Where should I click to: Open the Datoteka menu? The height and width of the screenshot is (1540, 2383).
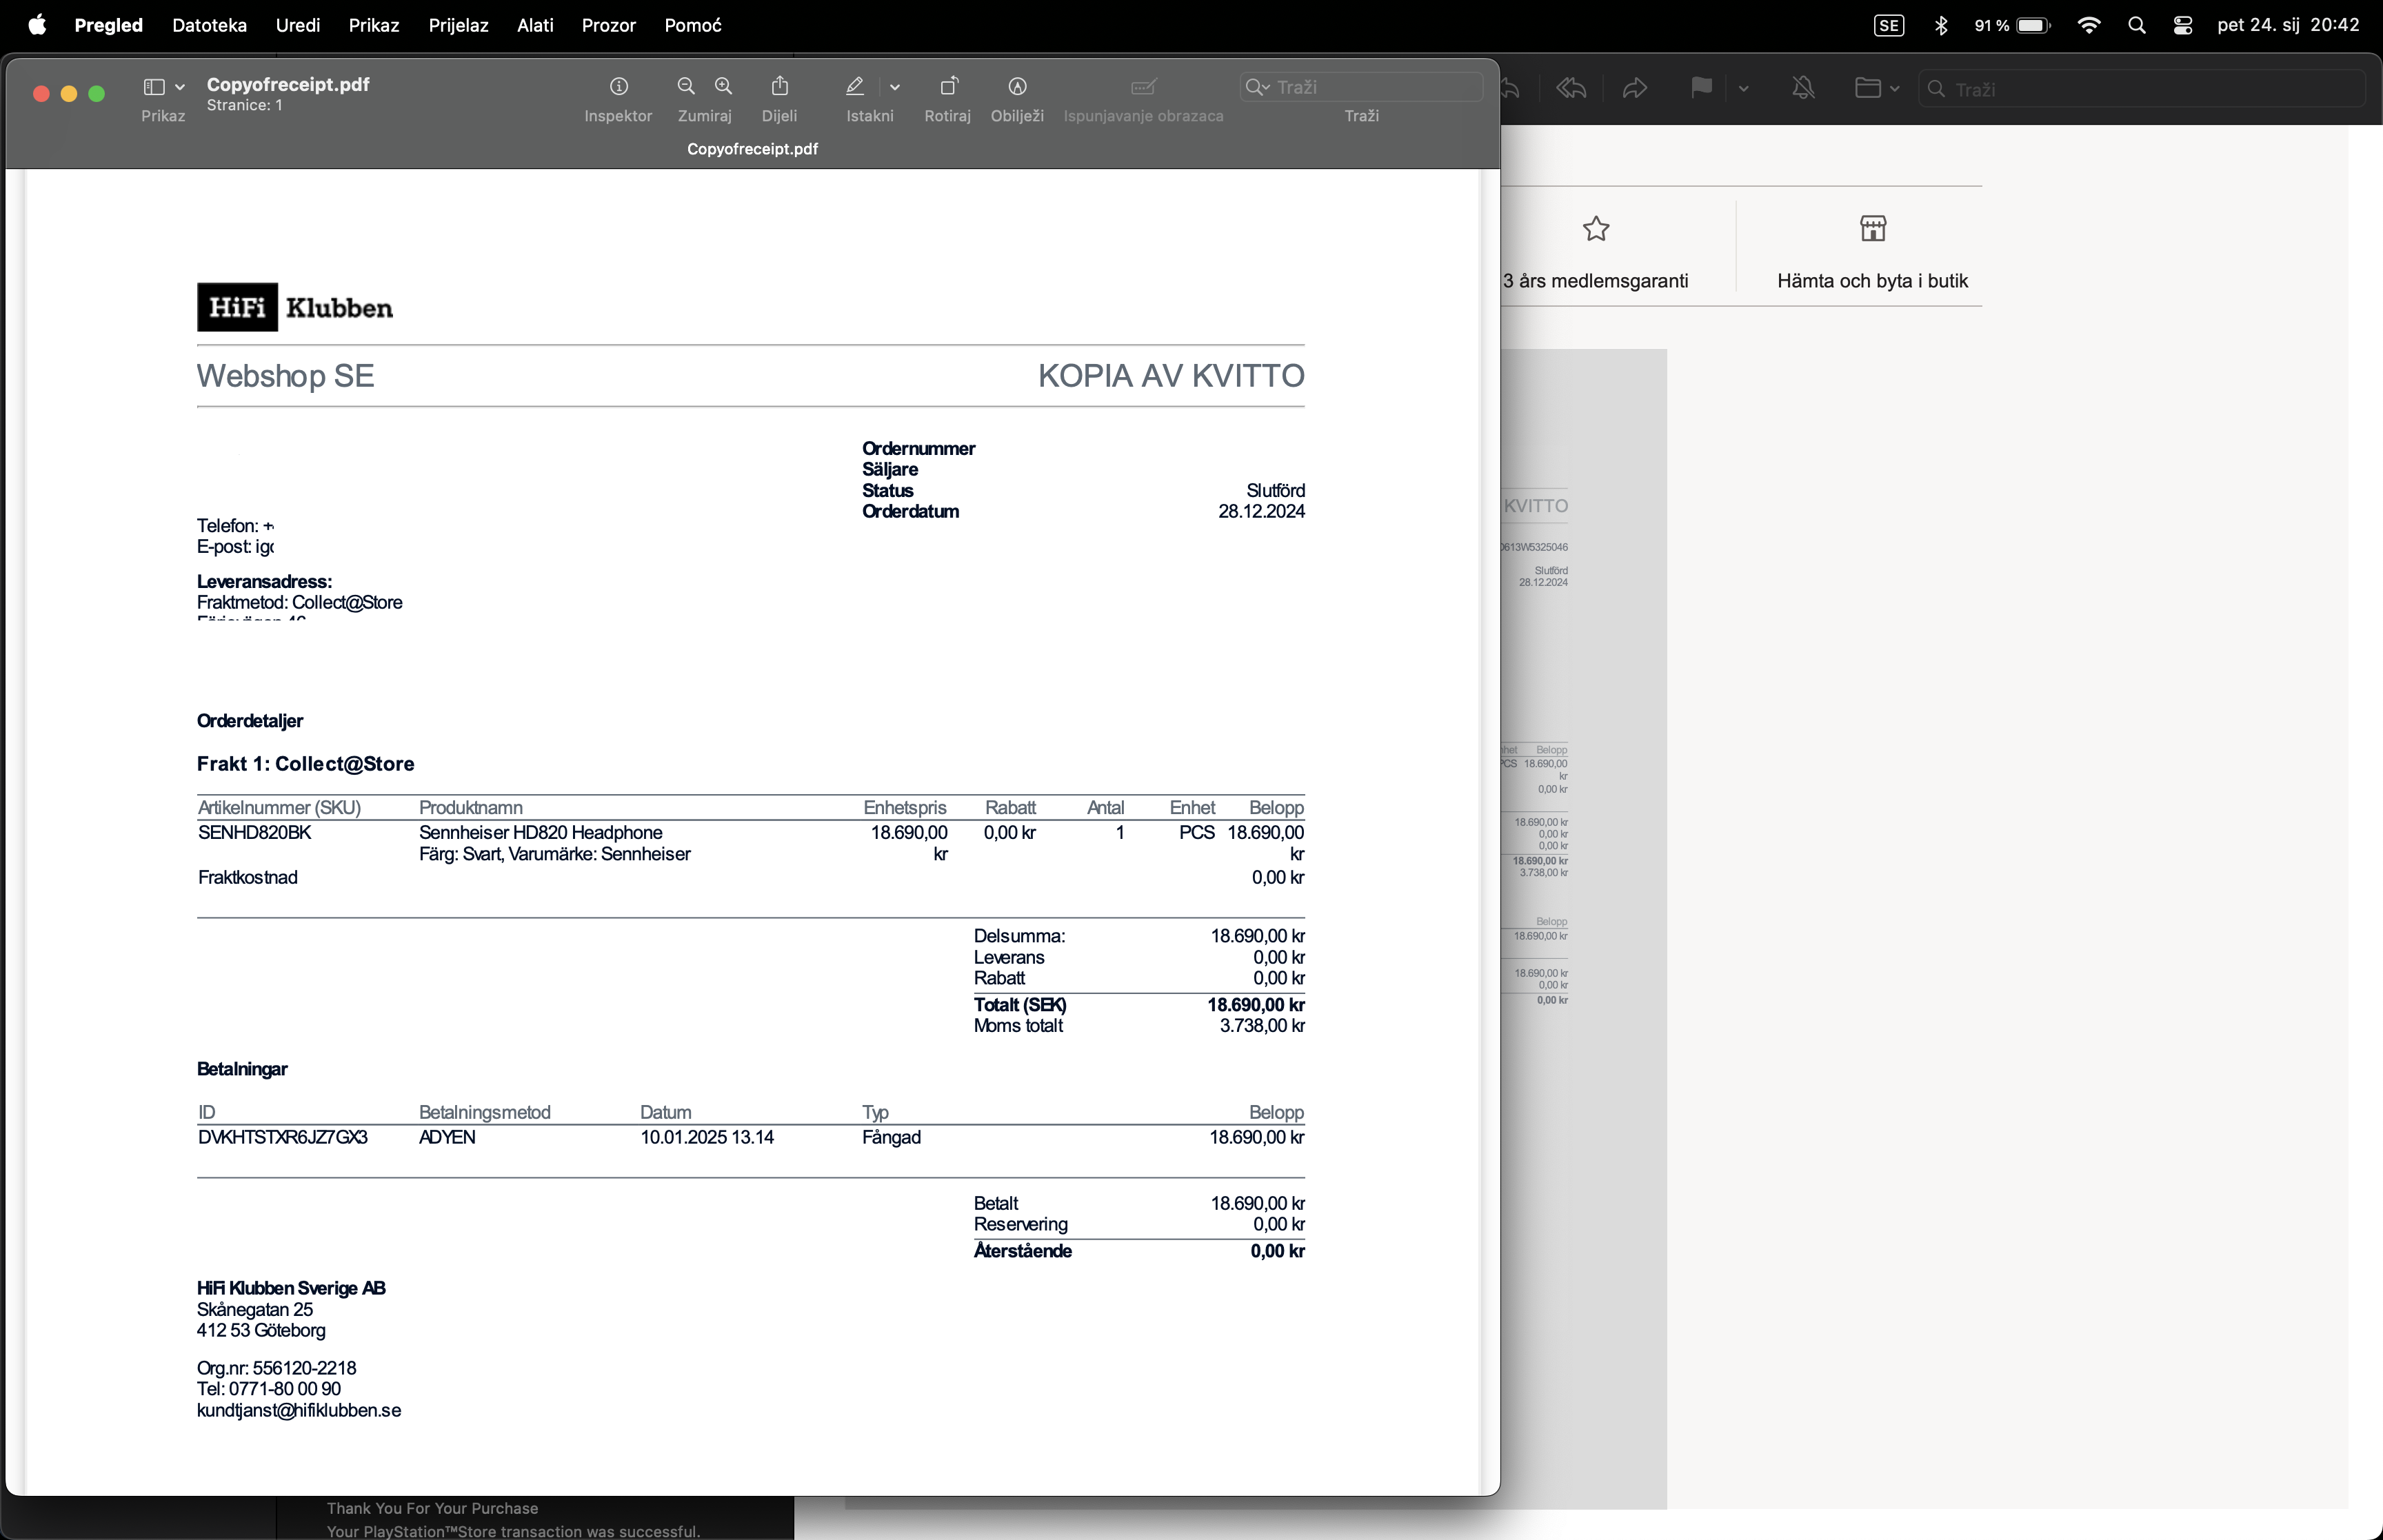pyautogui.click(x=209, y=26)
